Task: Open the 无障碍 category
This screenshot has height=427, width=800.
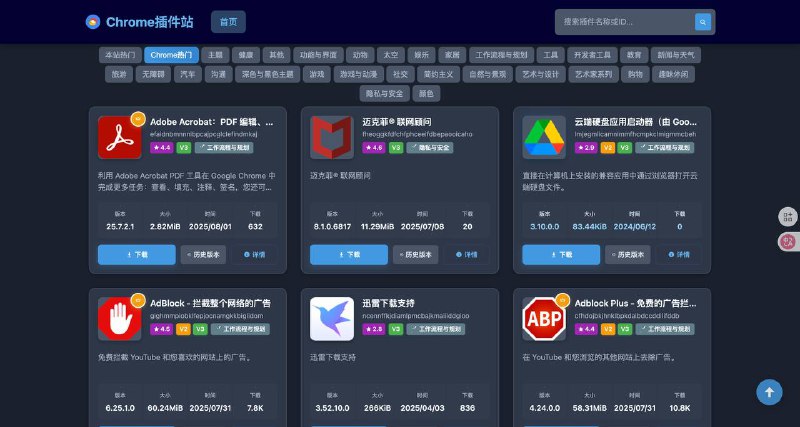Action: (153, 74)
